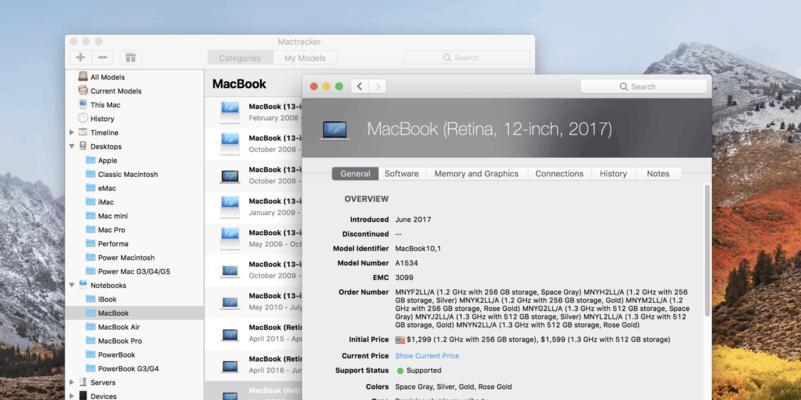Open the Mac mini folder
The image size is (801, 400).
[x=113, y=216]
